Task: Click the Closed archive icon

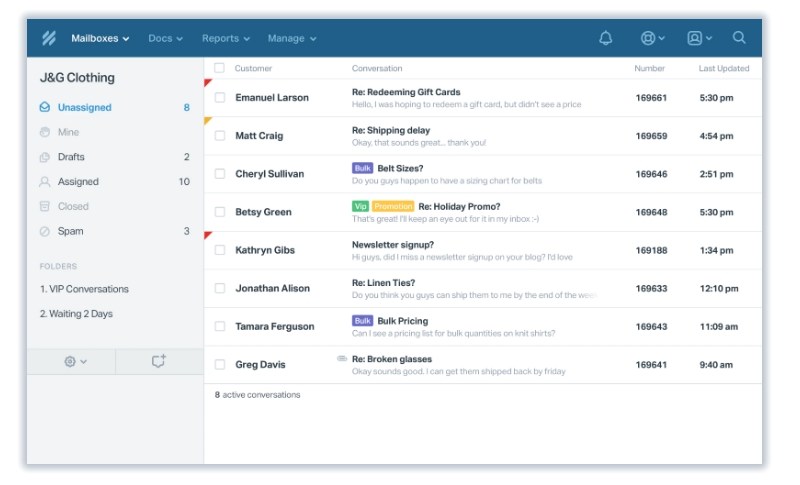Action: click(x=45, y=207)
